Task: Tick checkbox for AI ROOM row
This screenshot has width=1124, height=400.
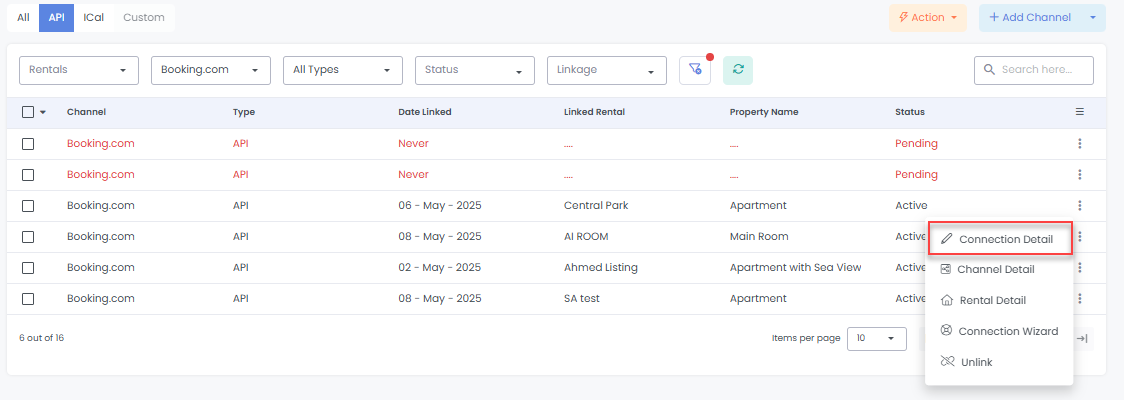Action: click(28, 237)
